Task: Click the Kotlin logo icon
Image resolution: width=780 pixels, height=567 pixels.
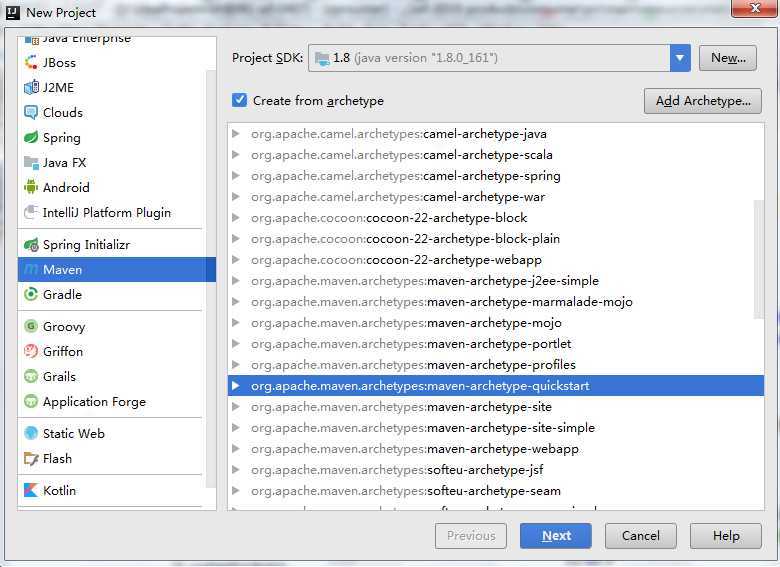Action: 31,490
